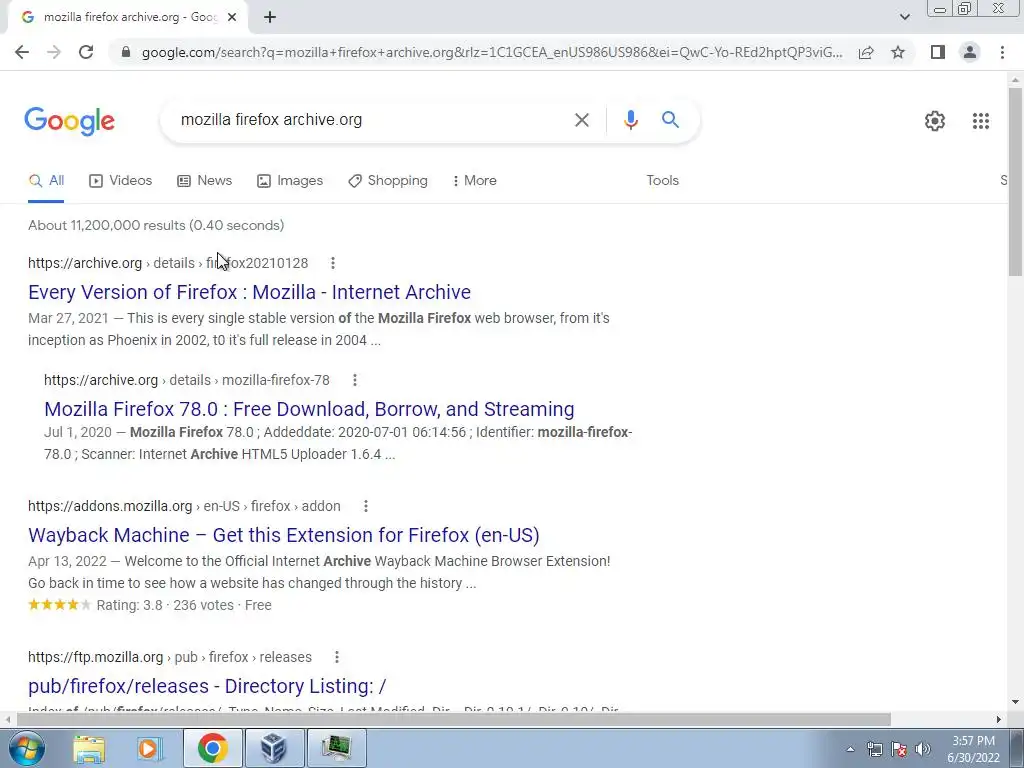Switch to Videos results
The image size is (1024, 768).
click(121, 181)
